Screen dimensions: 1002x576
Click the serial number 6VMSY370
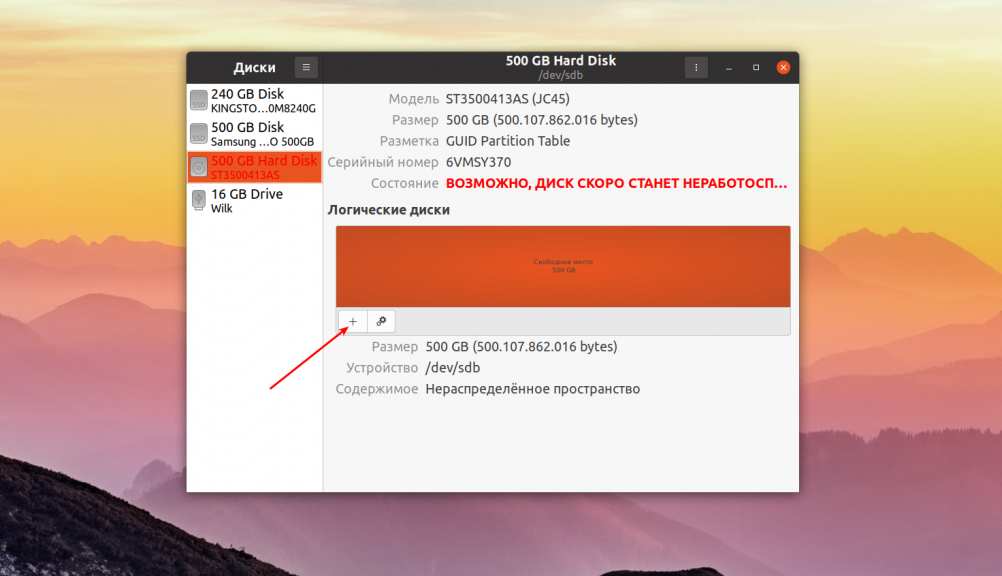[478, 162]
